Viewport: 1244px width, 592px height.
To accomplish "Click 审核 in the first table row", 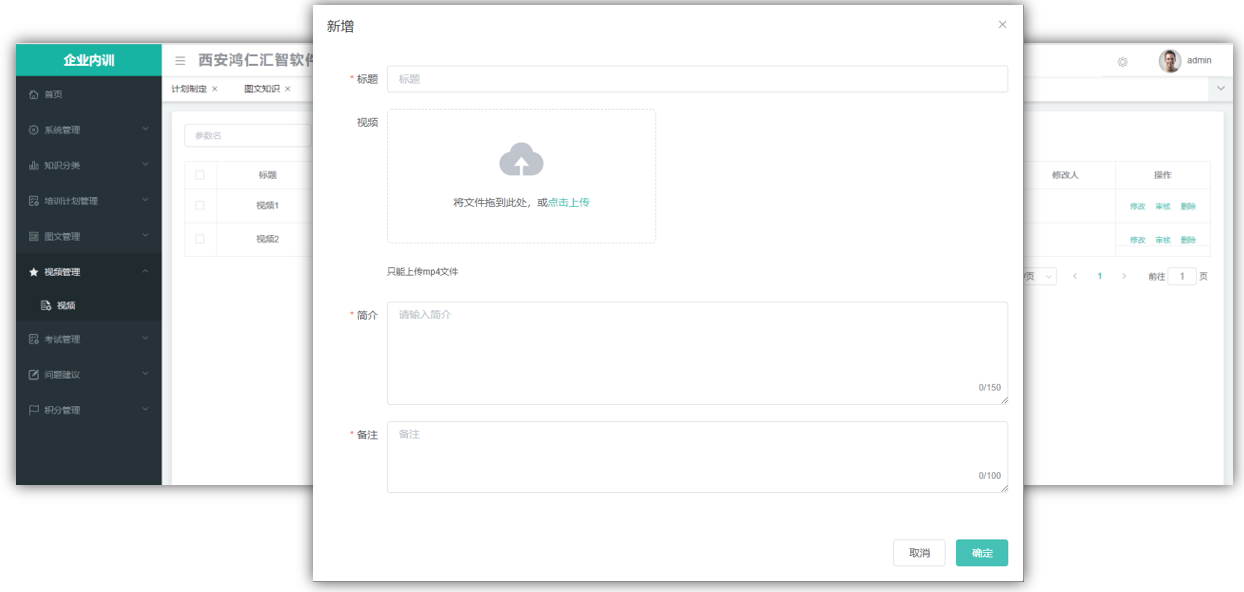I will point(1163,206).
